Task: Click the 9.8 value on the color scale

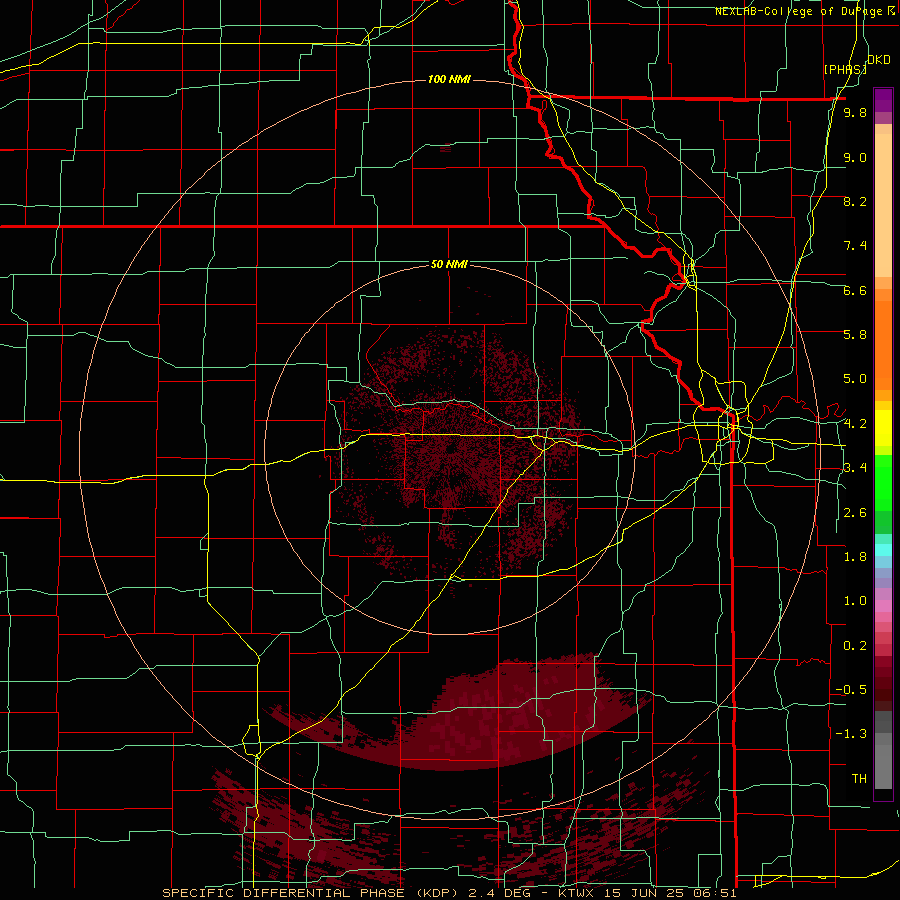Action: [855, 113]
